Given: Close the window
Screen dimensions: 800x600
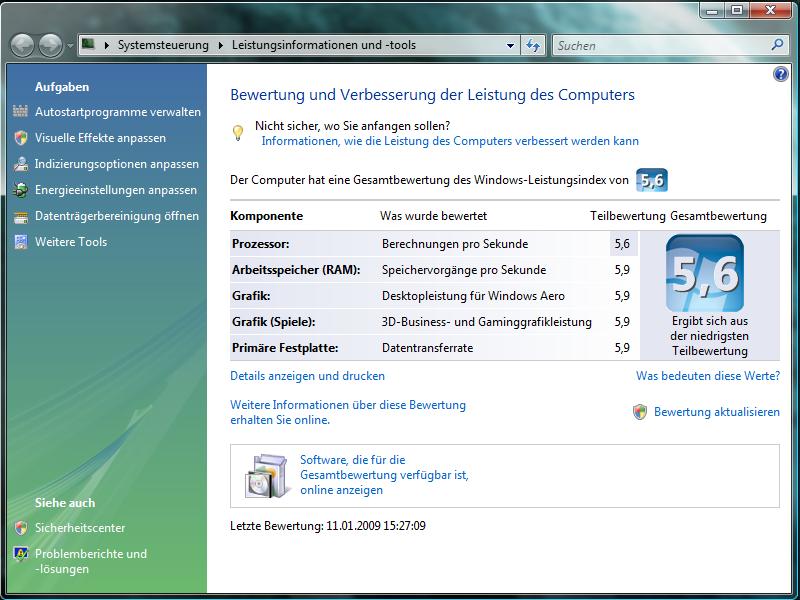Looking at the screenshot, I should [x=770, y=11].
